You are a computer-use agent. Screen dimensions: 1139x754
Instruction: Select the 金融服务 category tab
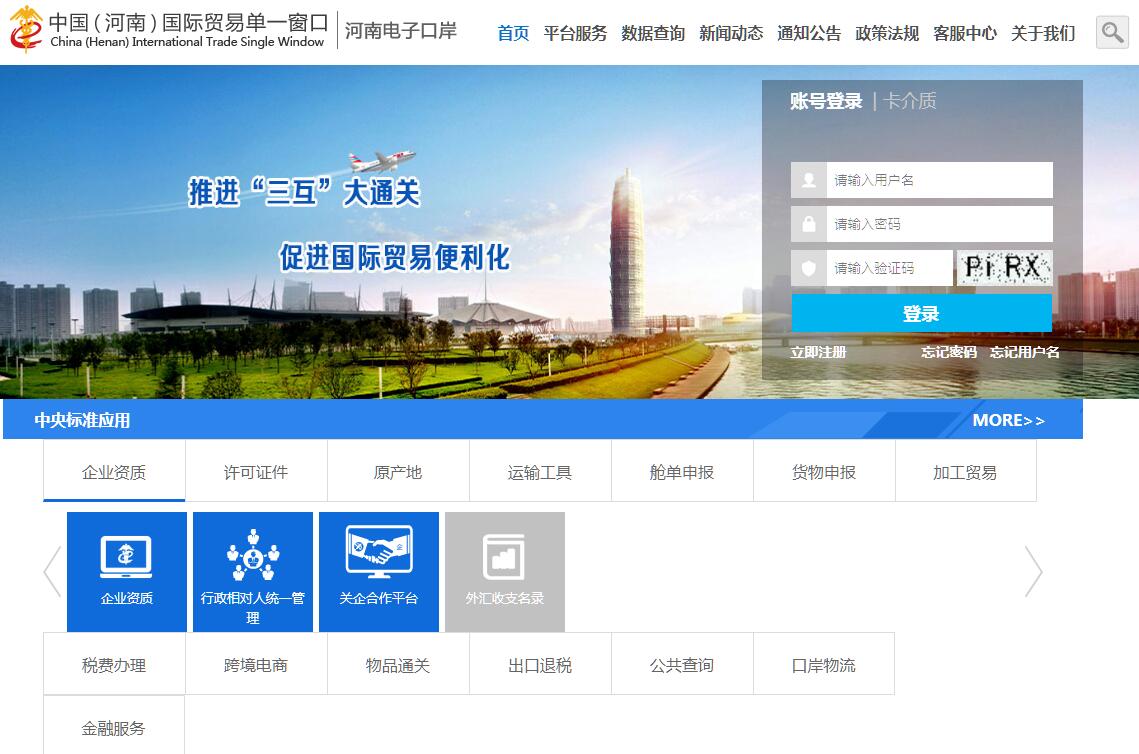pos(114,726)
